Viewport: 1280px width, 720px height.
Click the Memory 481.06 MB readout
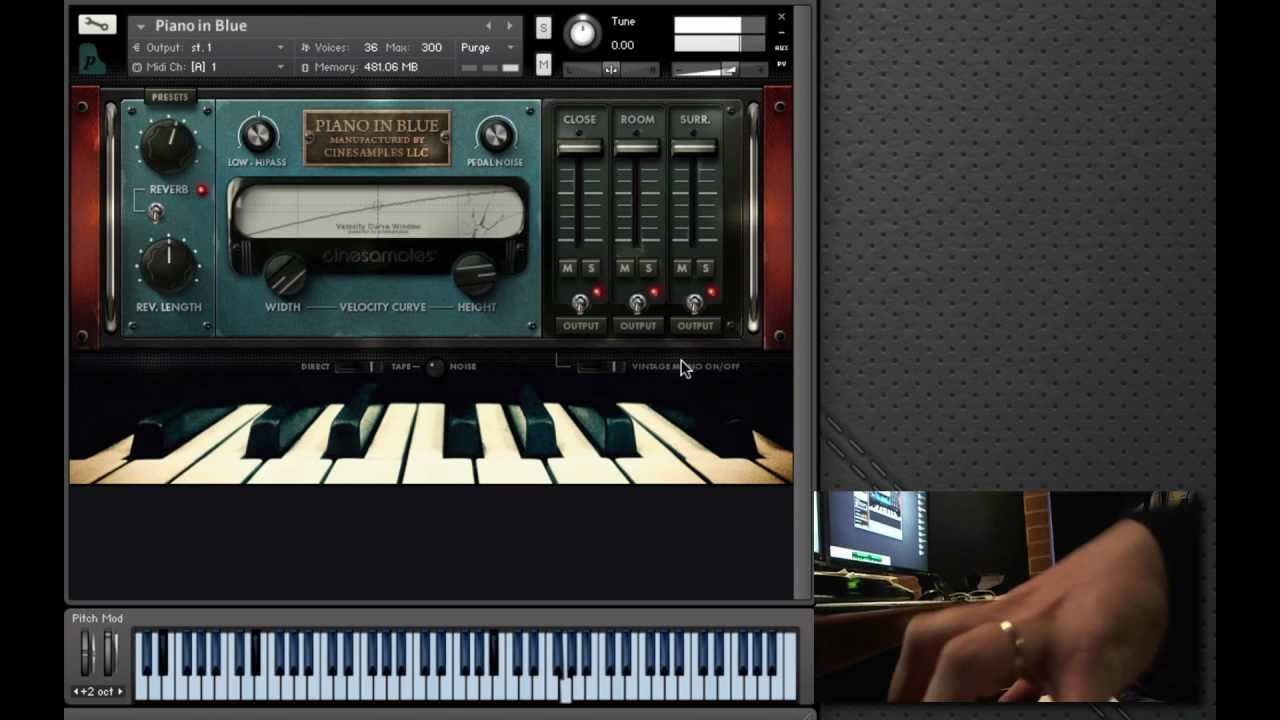pos(391,67)
